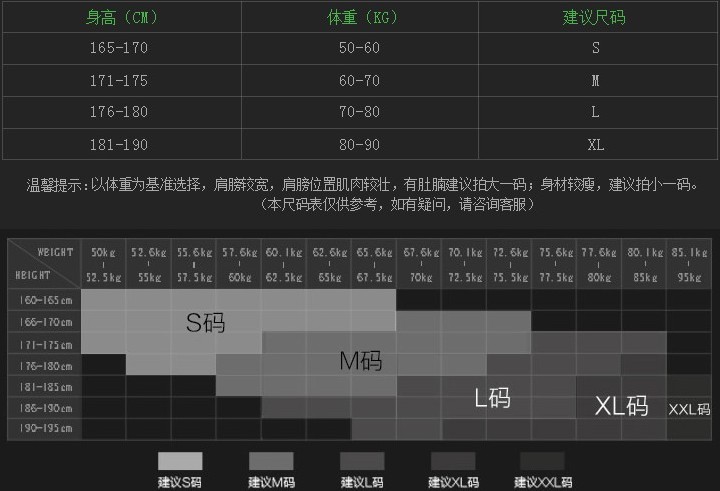The image size is (720, 491).
Task: Click the S码 label in the chart
Action: point(205,322)
